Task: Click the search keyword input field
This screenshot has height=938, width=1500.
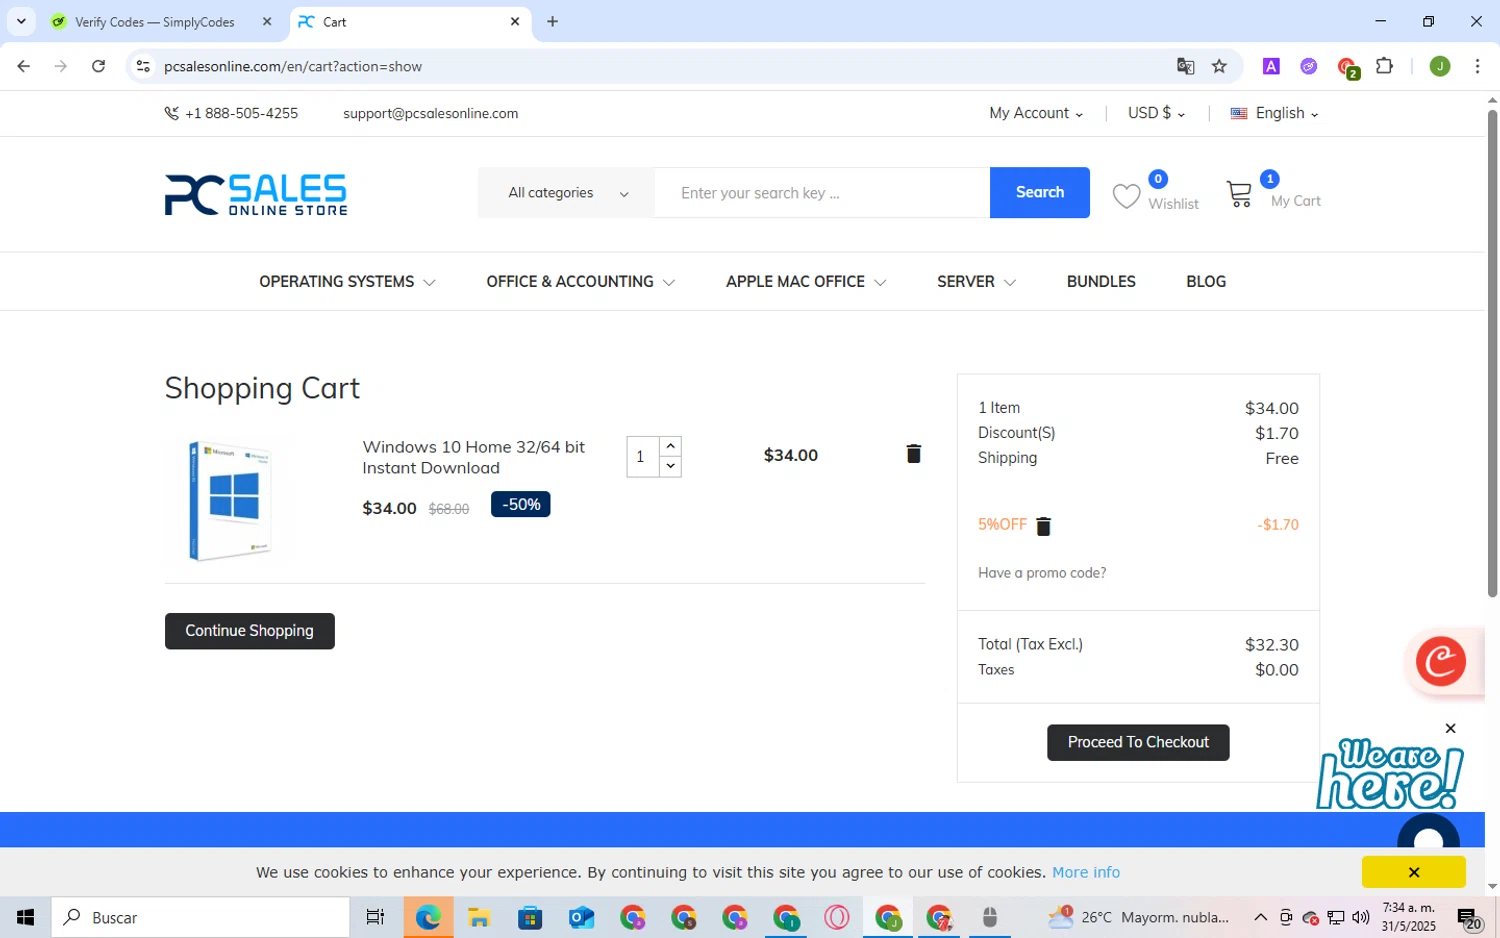Action: (822, 193)
